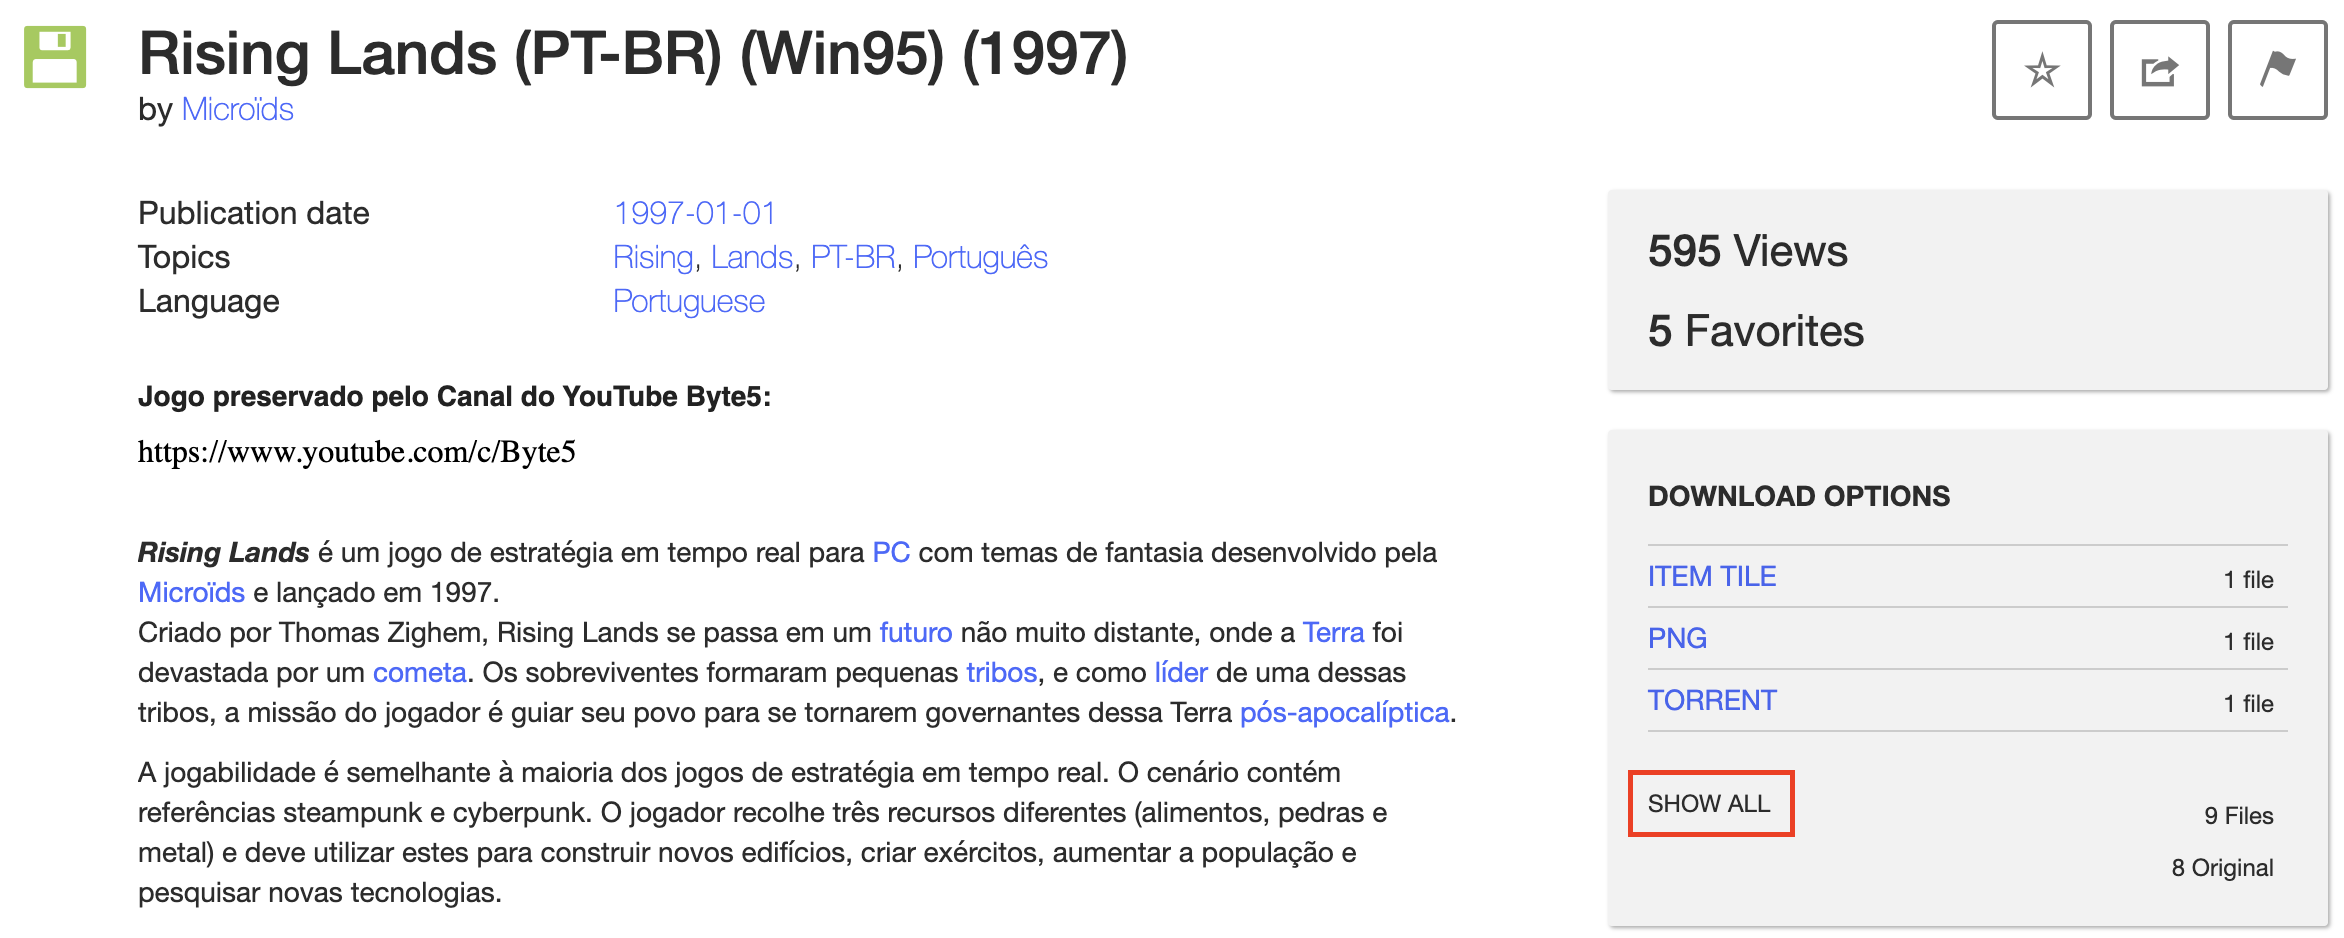Click the green floppy disk software icon

(55, 57)
